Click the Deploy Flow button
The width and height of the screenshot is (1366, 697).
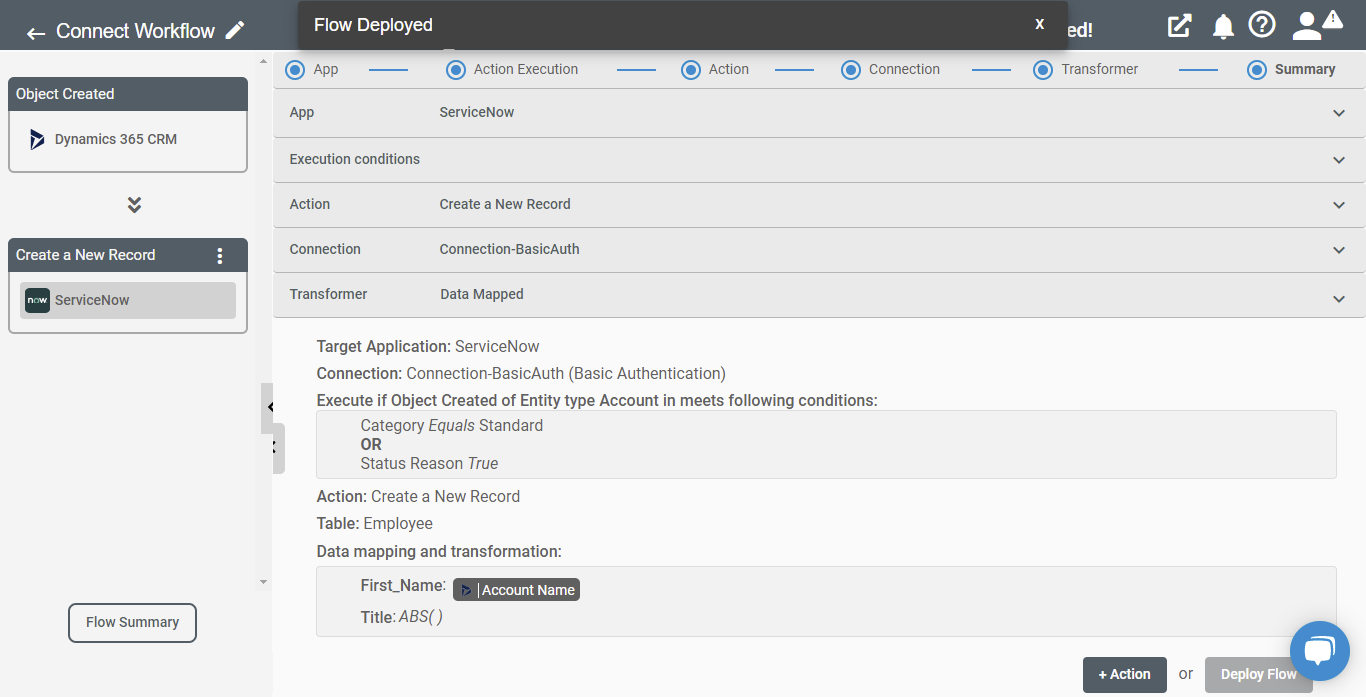tap(1258, 674)
